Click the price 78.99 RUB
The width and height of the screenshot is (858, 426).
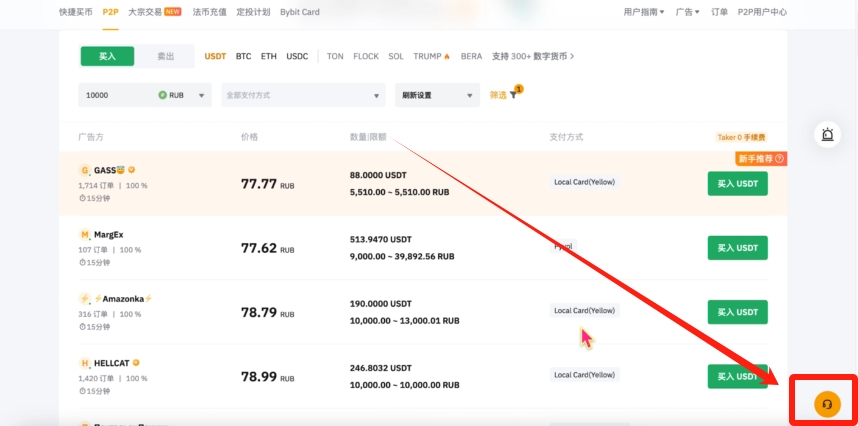pos(268,377)
